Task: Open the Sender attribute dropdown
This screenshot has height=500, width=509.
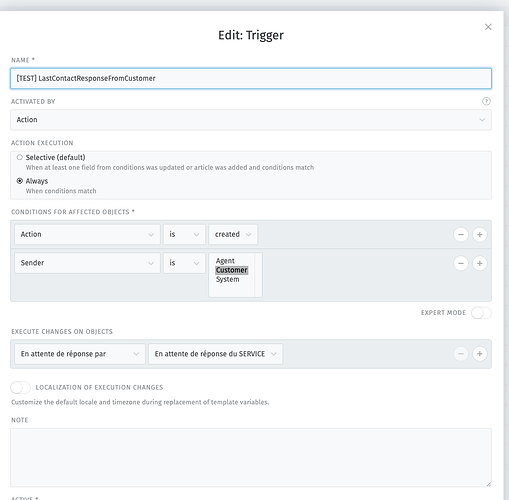Action: point(87,263)
